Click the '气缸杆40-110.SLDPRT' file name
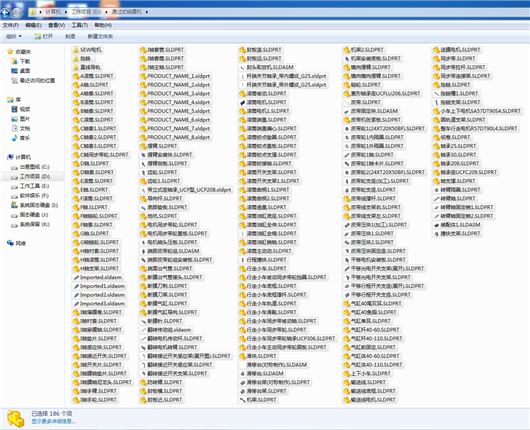Viewport: 530px width, 430px height. click(377, 338)
